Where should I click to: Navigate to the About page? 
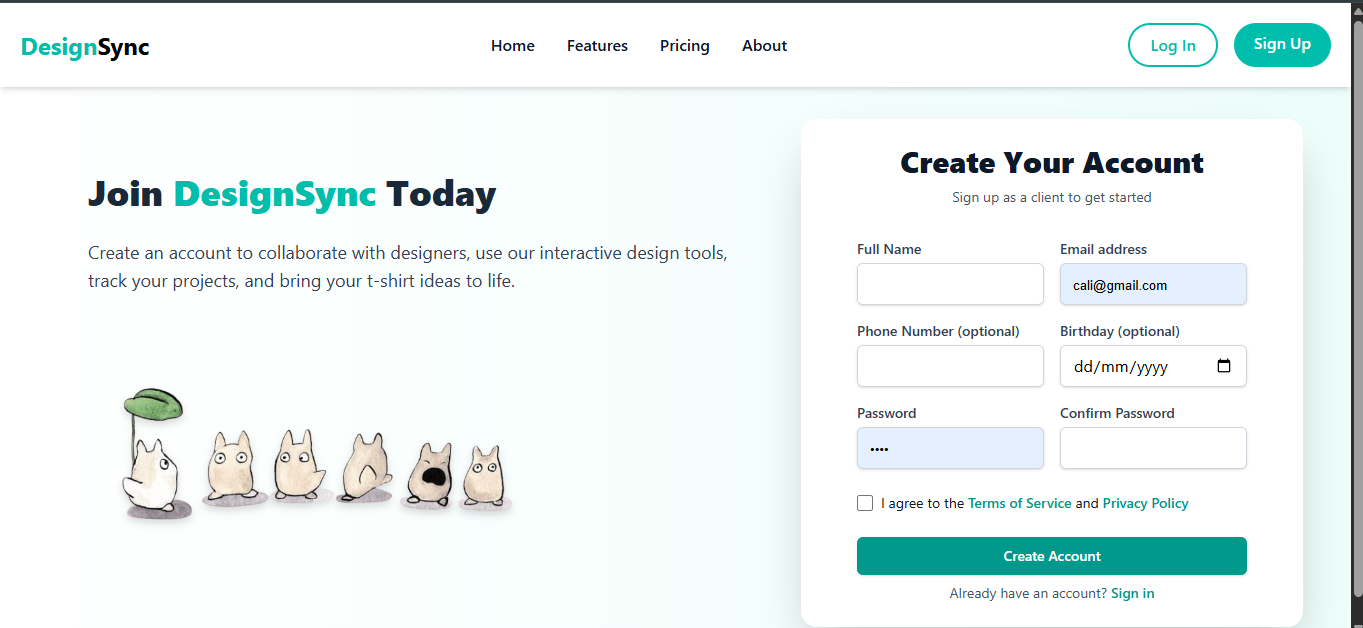tap(764, 46)
